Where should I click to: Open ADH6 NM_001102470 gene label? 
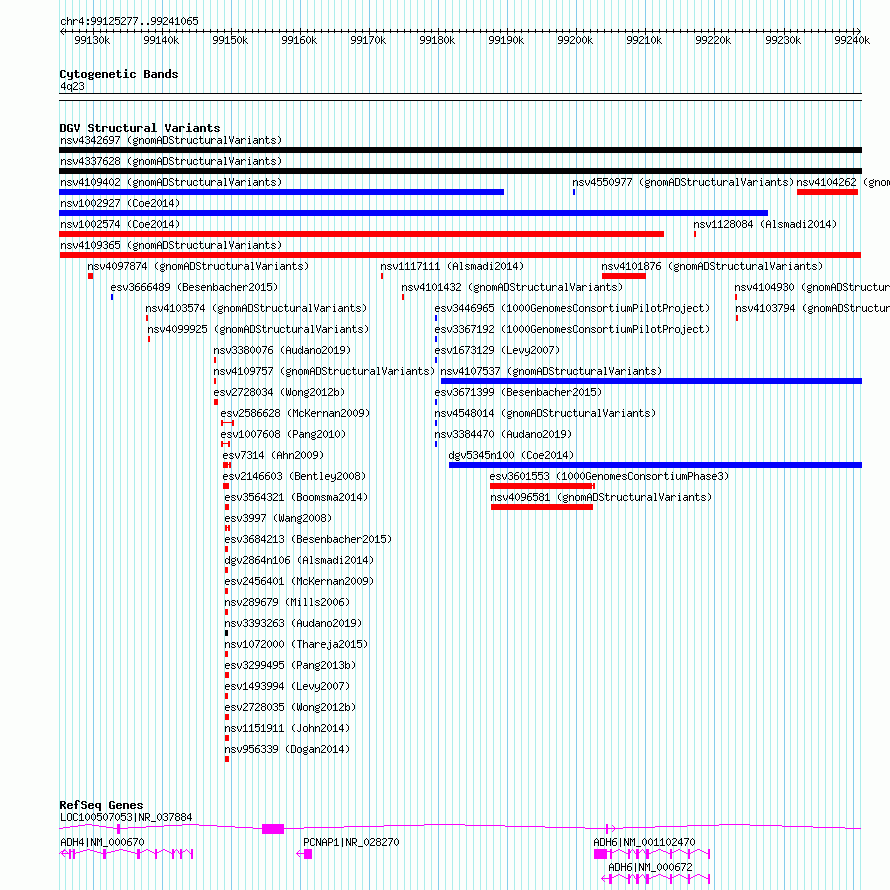coord(644,842)
